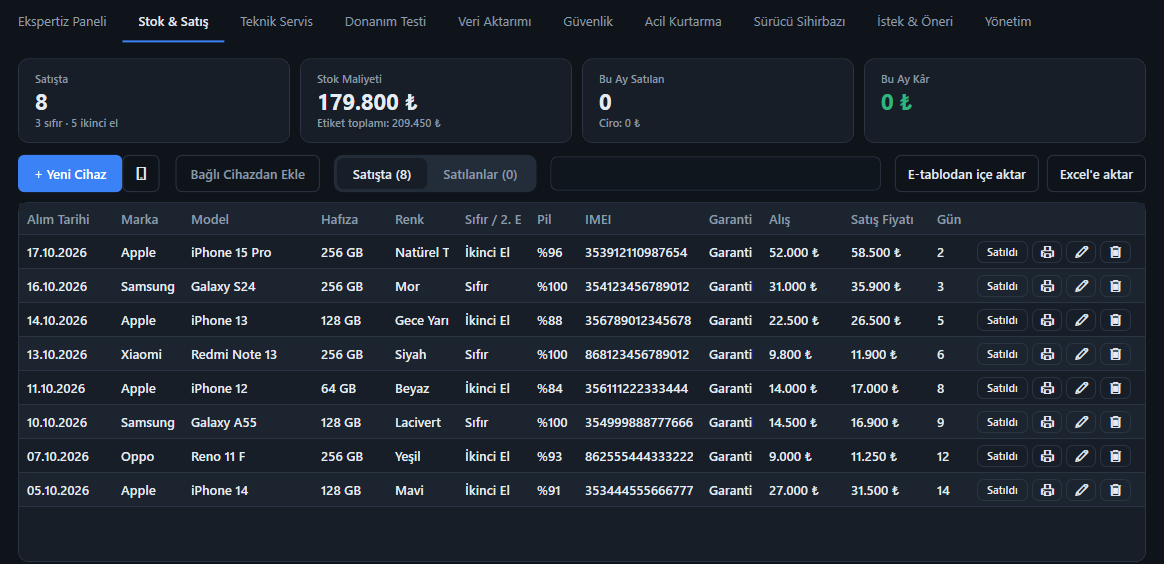Image resolution: width=1164 pixels, height=564 pixels.
Task: Open the Donanım Testi tab
Action: tap(385, 22)
